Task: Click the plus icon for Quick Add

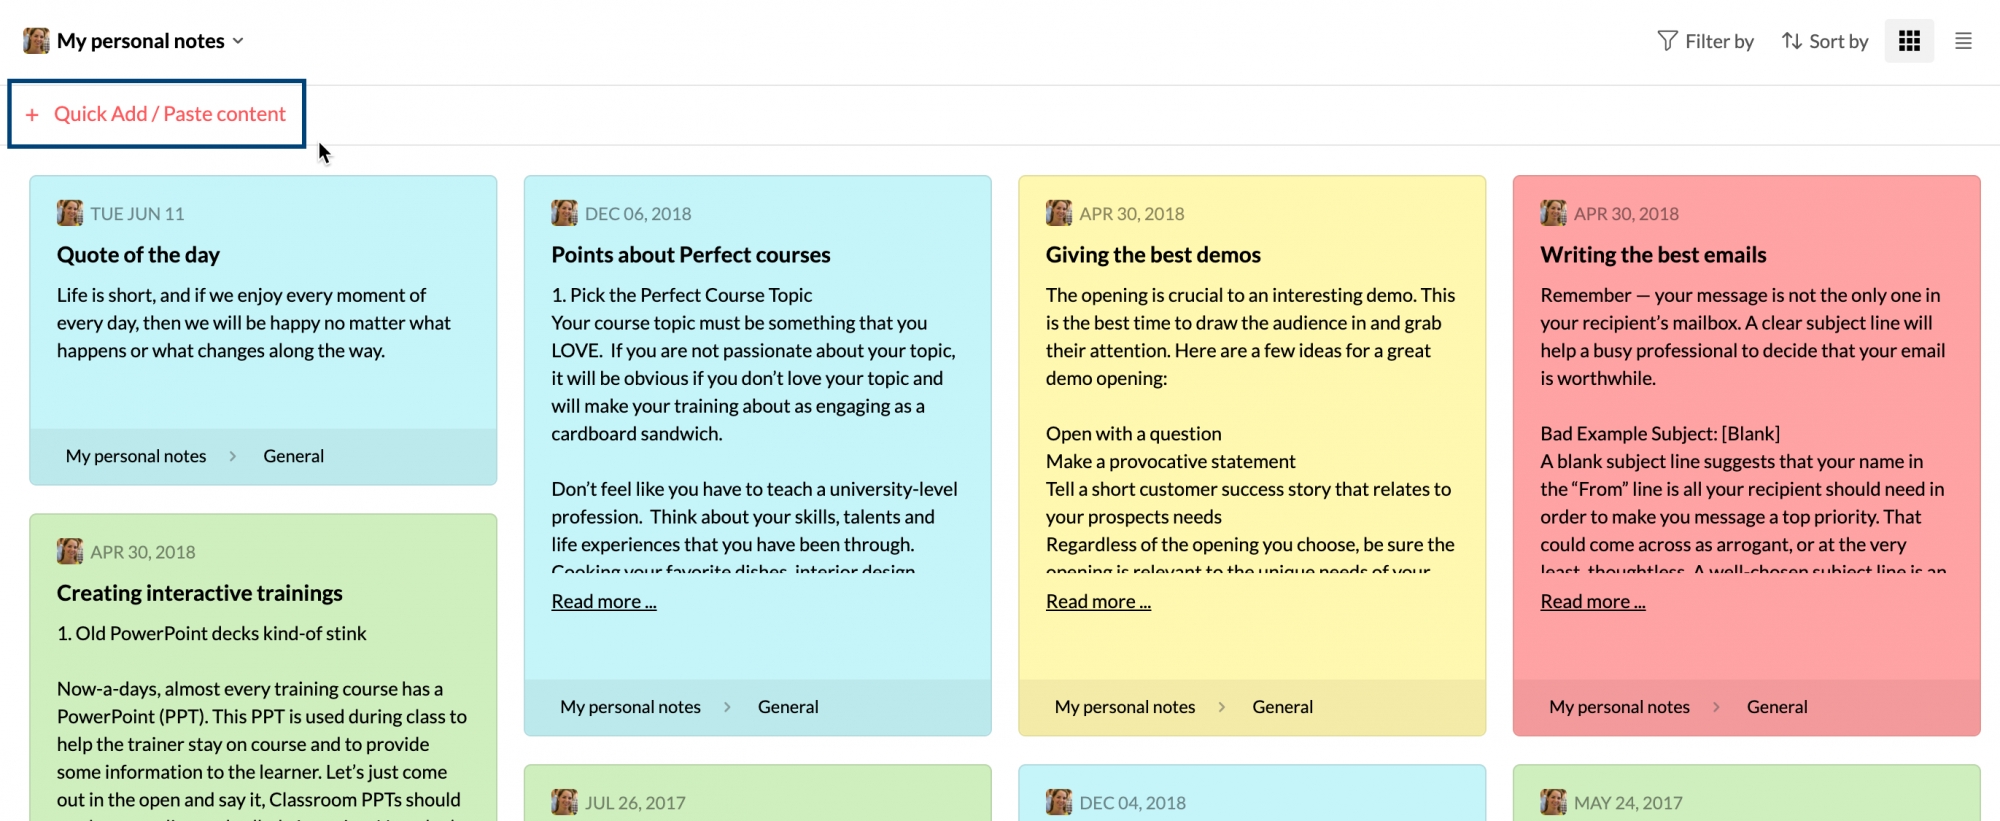Action: (x=32, y=115)
